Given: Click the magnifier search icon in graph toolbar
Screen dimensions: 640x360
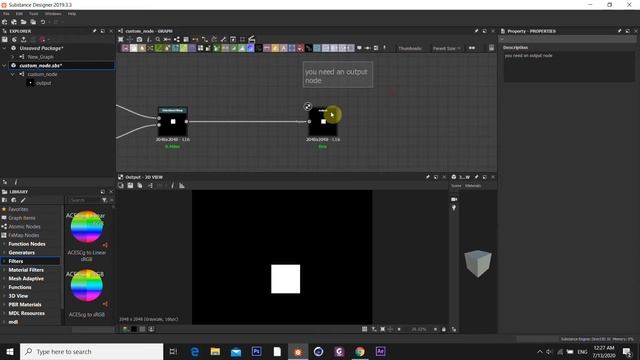Looking at the screenshot, I should click(158, 40).
